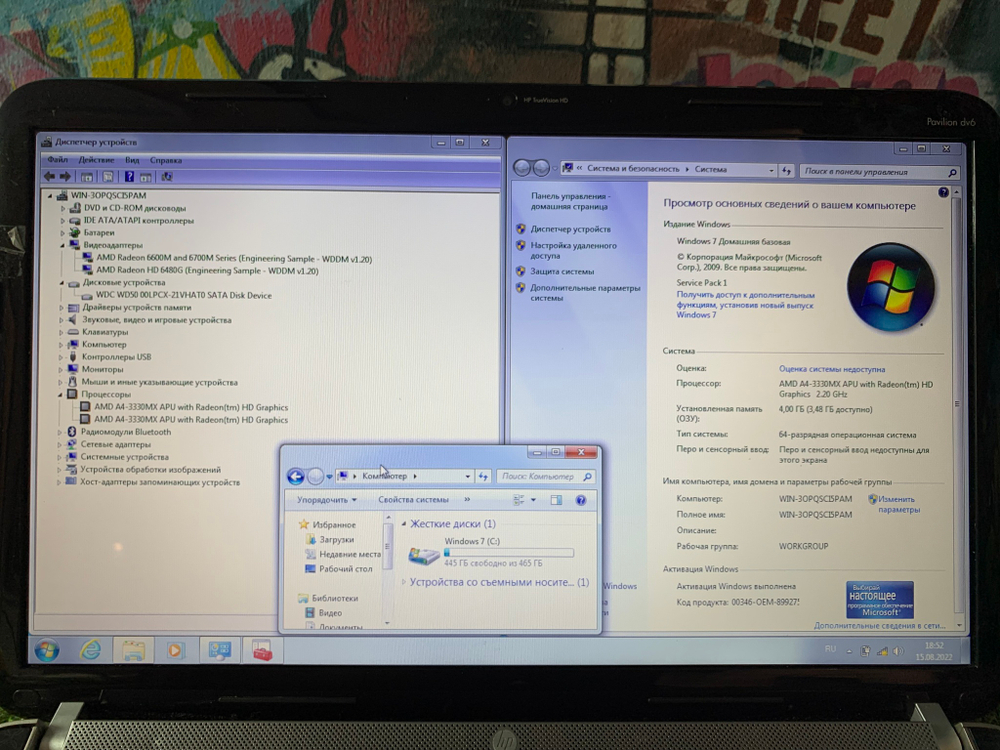Screen dimensions: 1000x750
Task: Collapse the Видеоадаптеры node
Action: (x=62, y=245)
